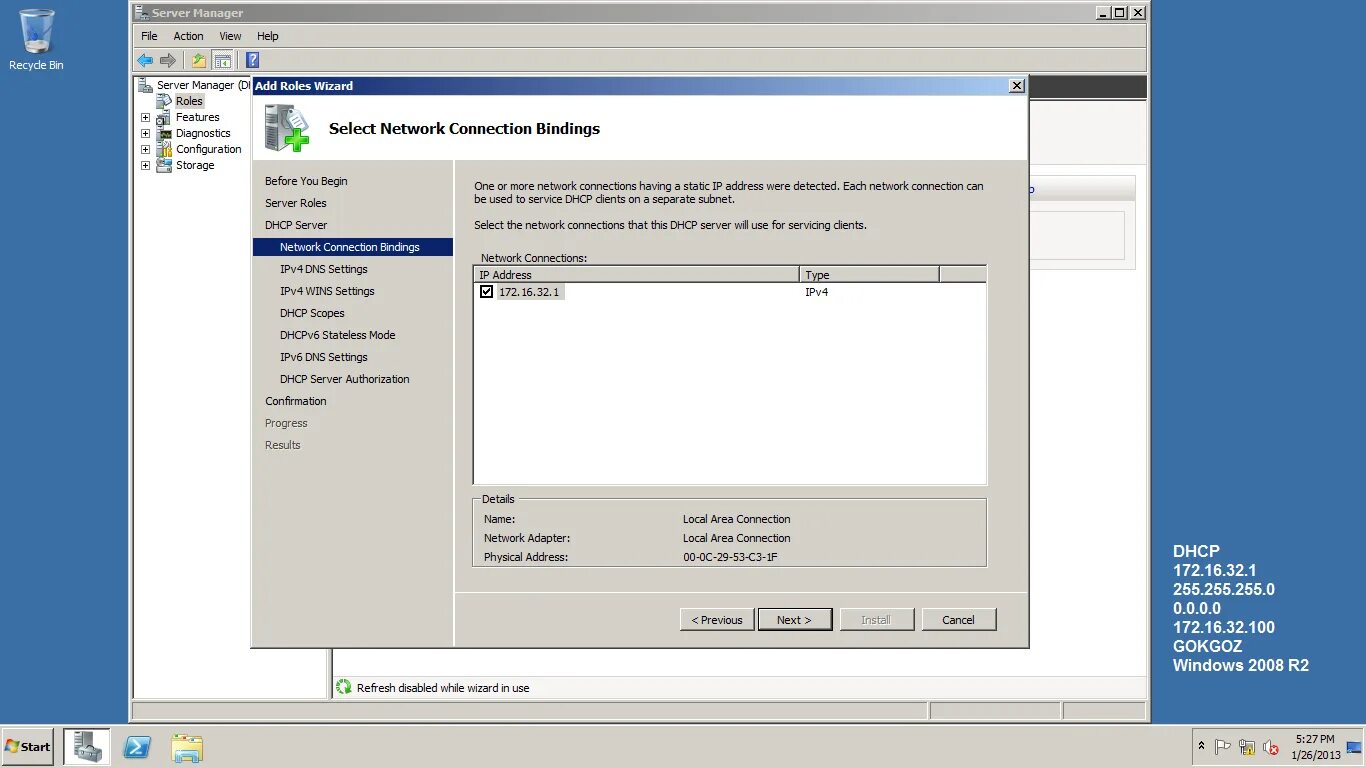1366x768 pixels.
Task: Click the Next > button
Action: tap(794, 620)
